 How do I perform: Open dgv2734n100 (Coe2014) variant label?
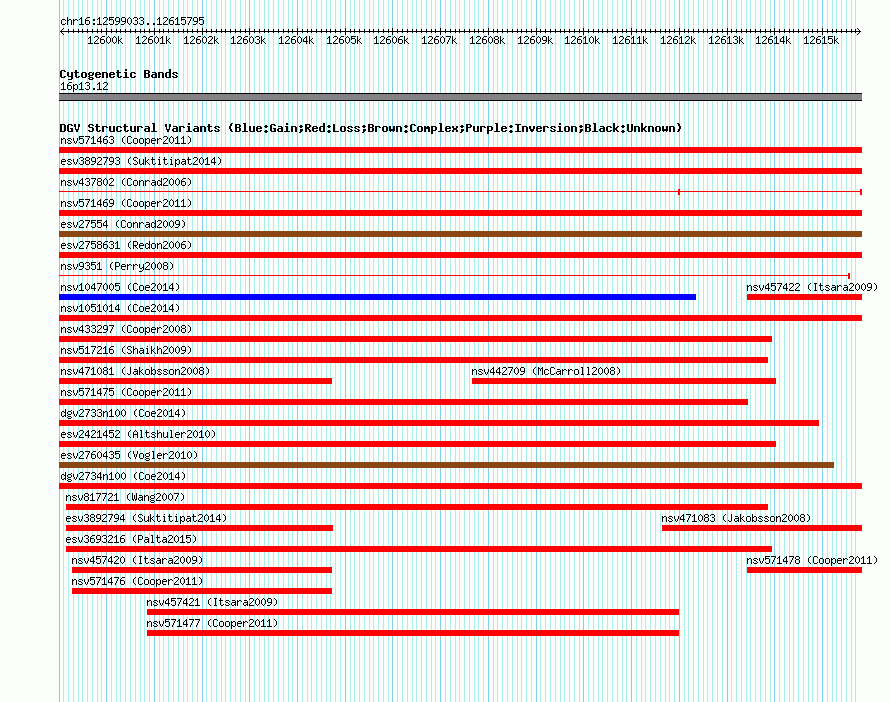click(123, 476)
